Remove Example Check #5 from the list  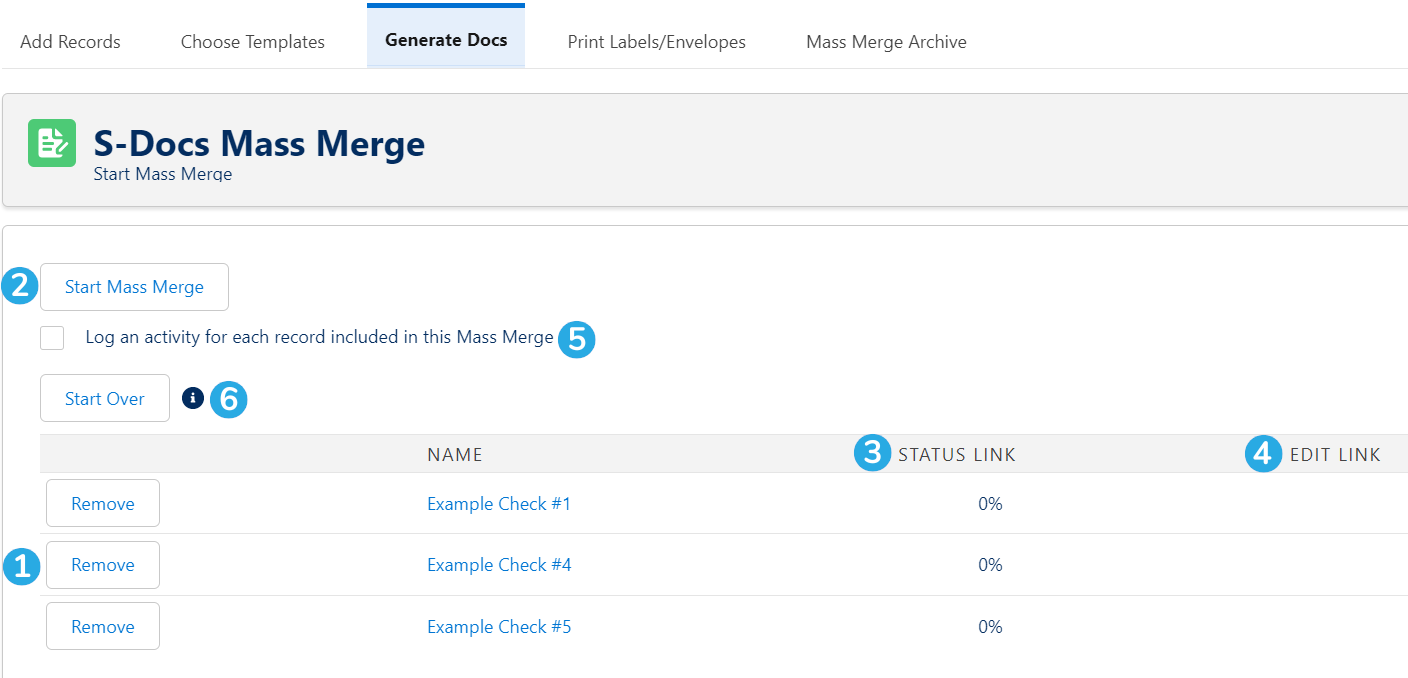click(x=103, y=626)
